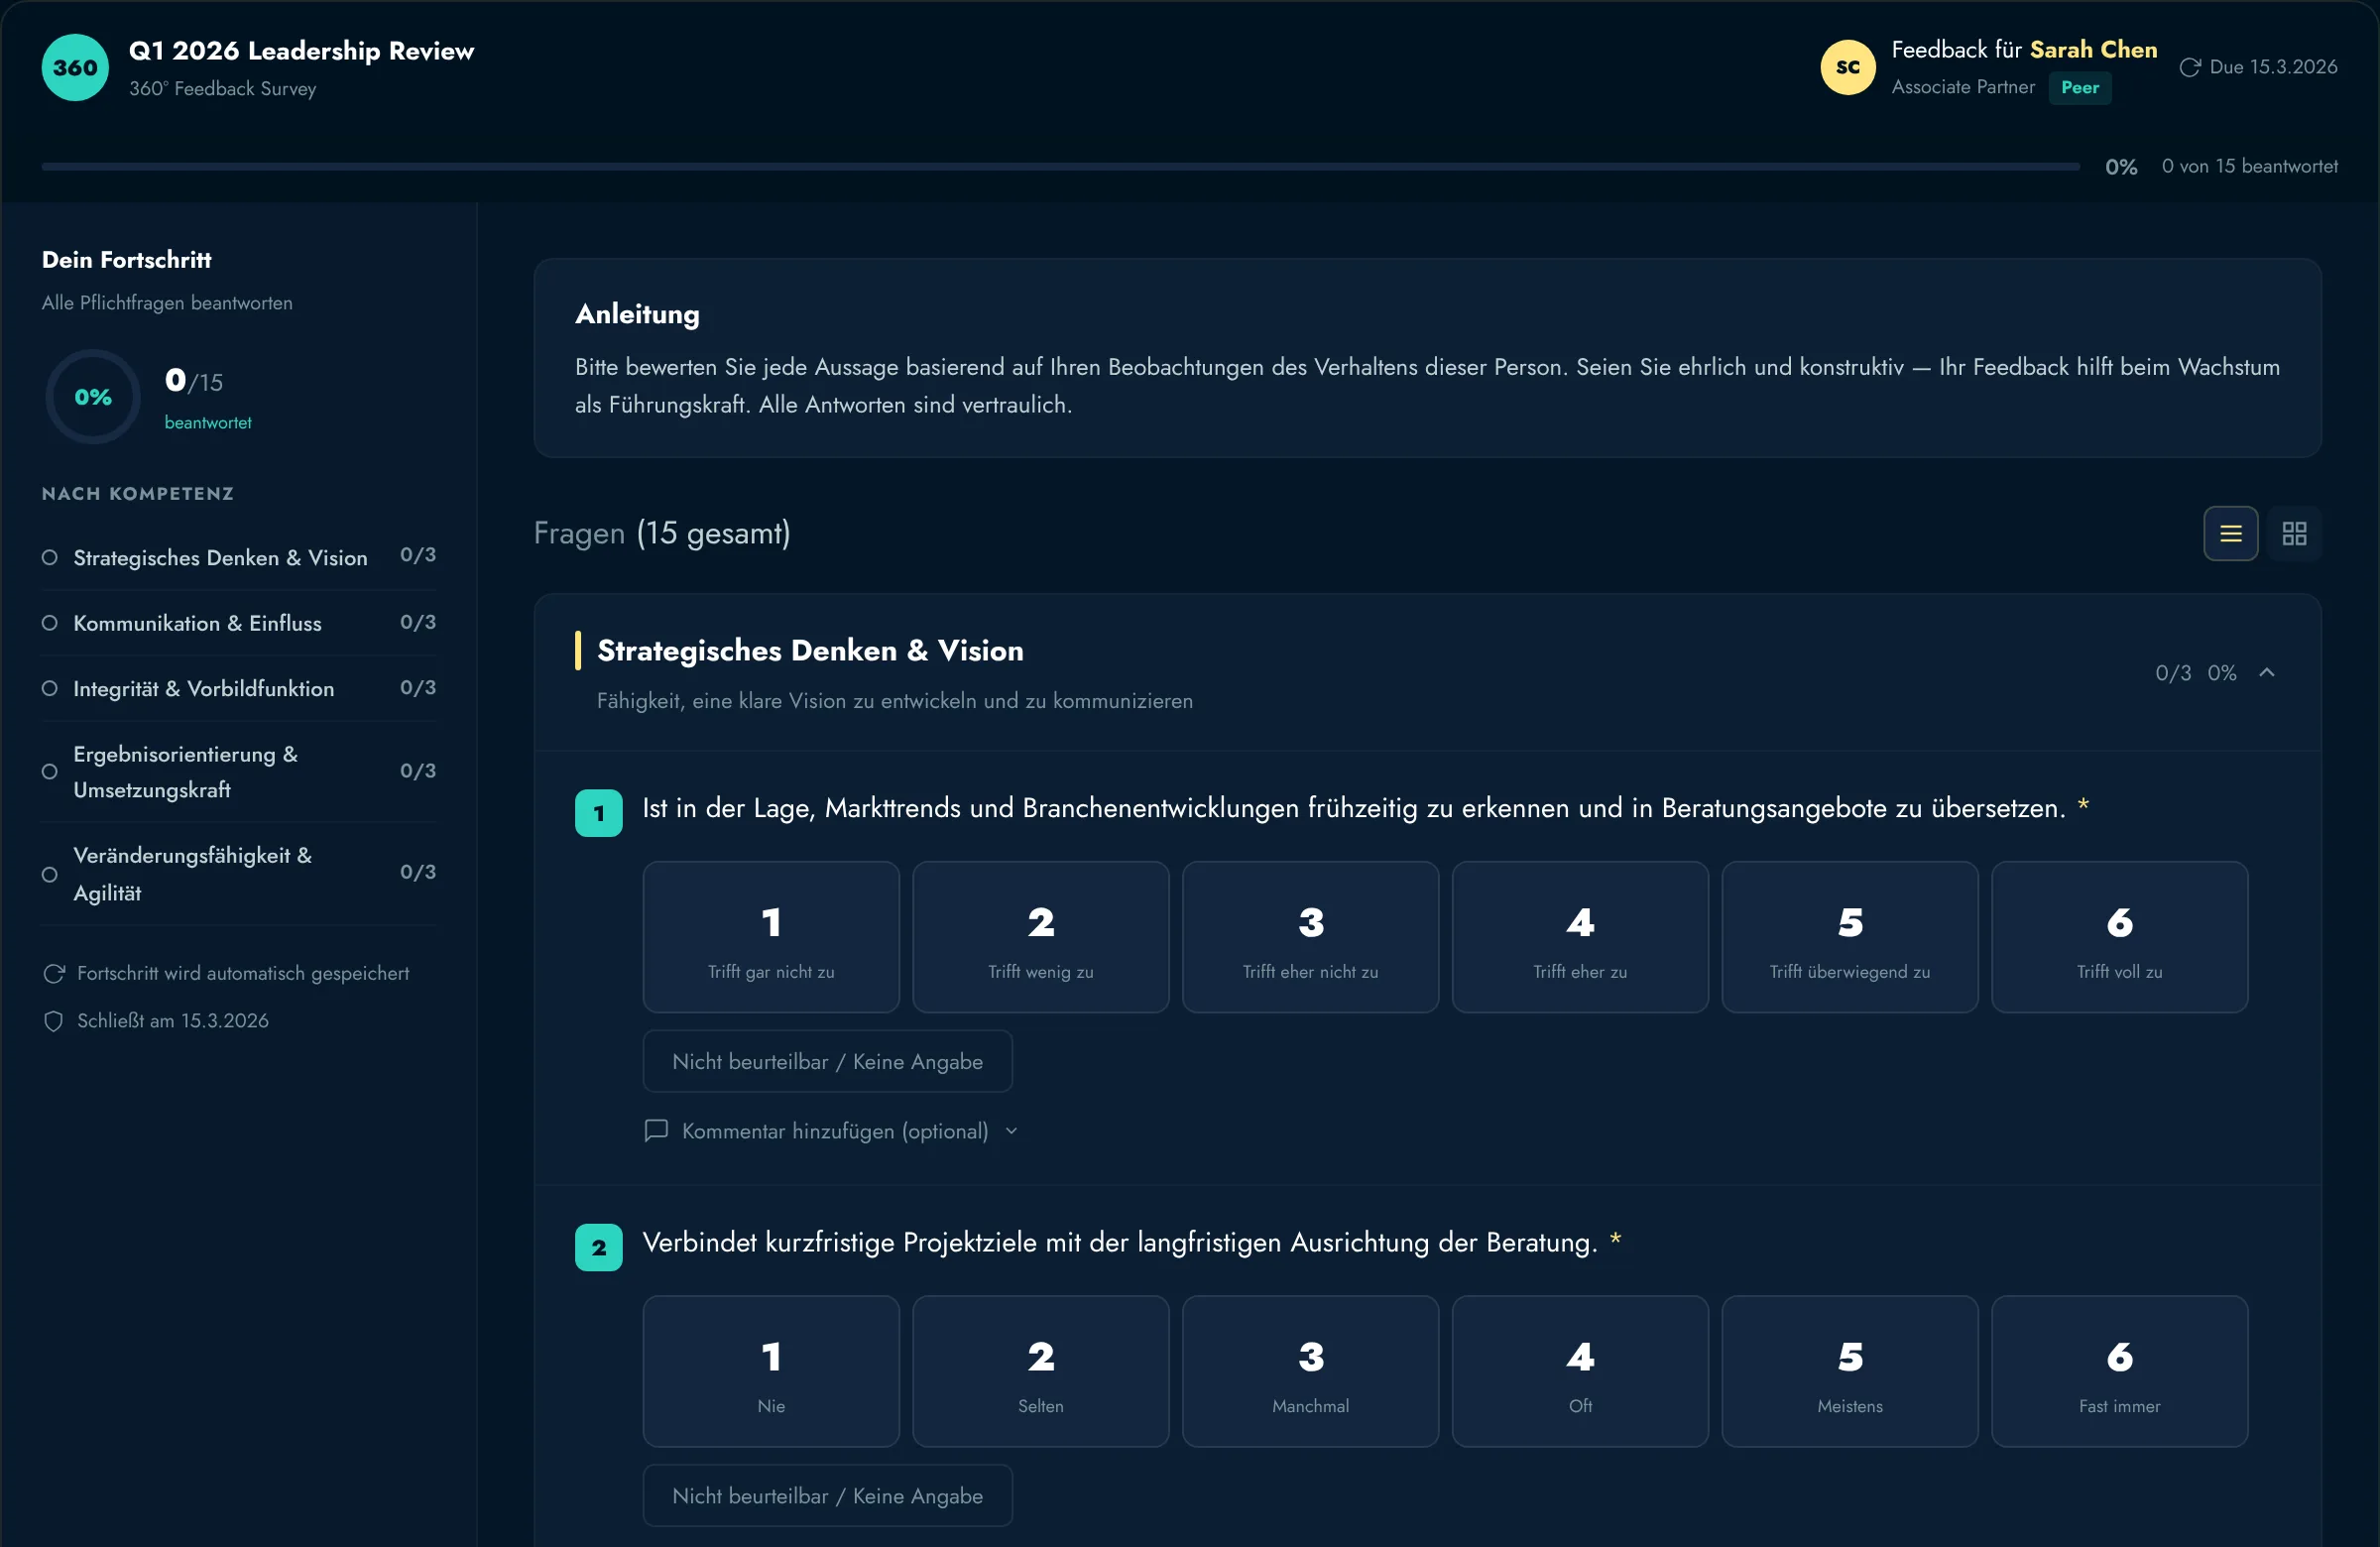
Task: Rate question 2 as 1 Nie
Action: point(771,1371)
